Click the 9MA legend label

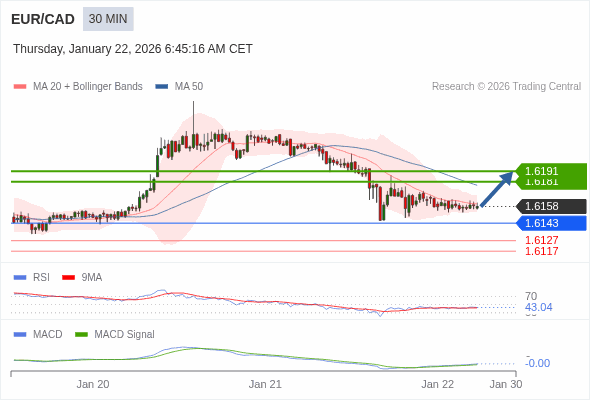pyautogui.click(x=92, y=278)
